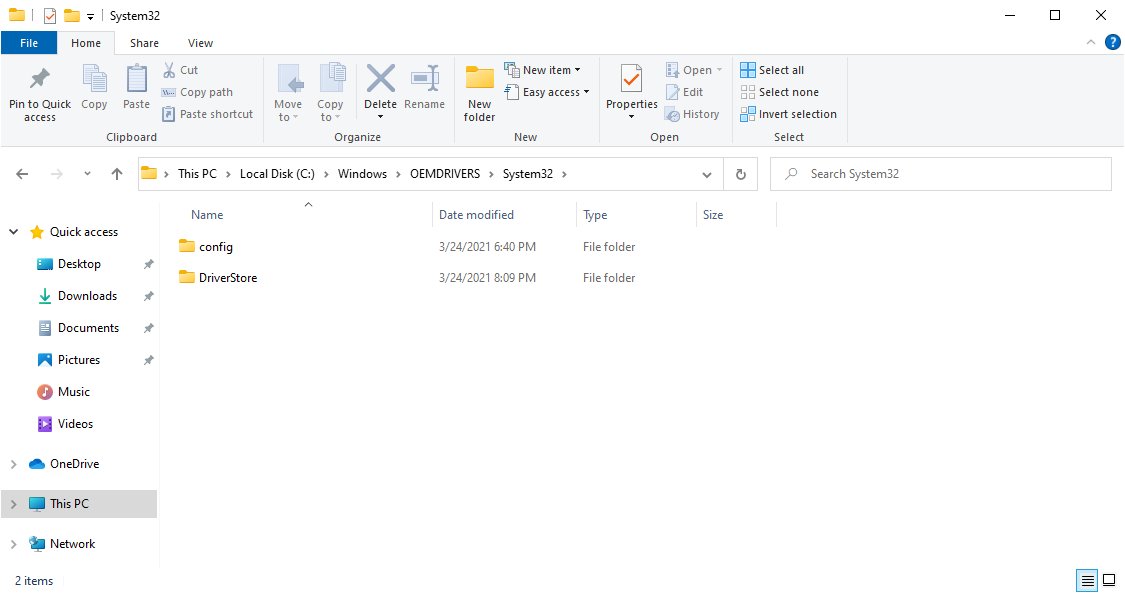1125x593 pixels.
Task: Open Videos in navigation pane
Action: click(75, 424)
